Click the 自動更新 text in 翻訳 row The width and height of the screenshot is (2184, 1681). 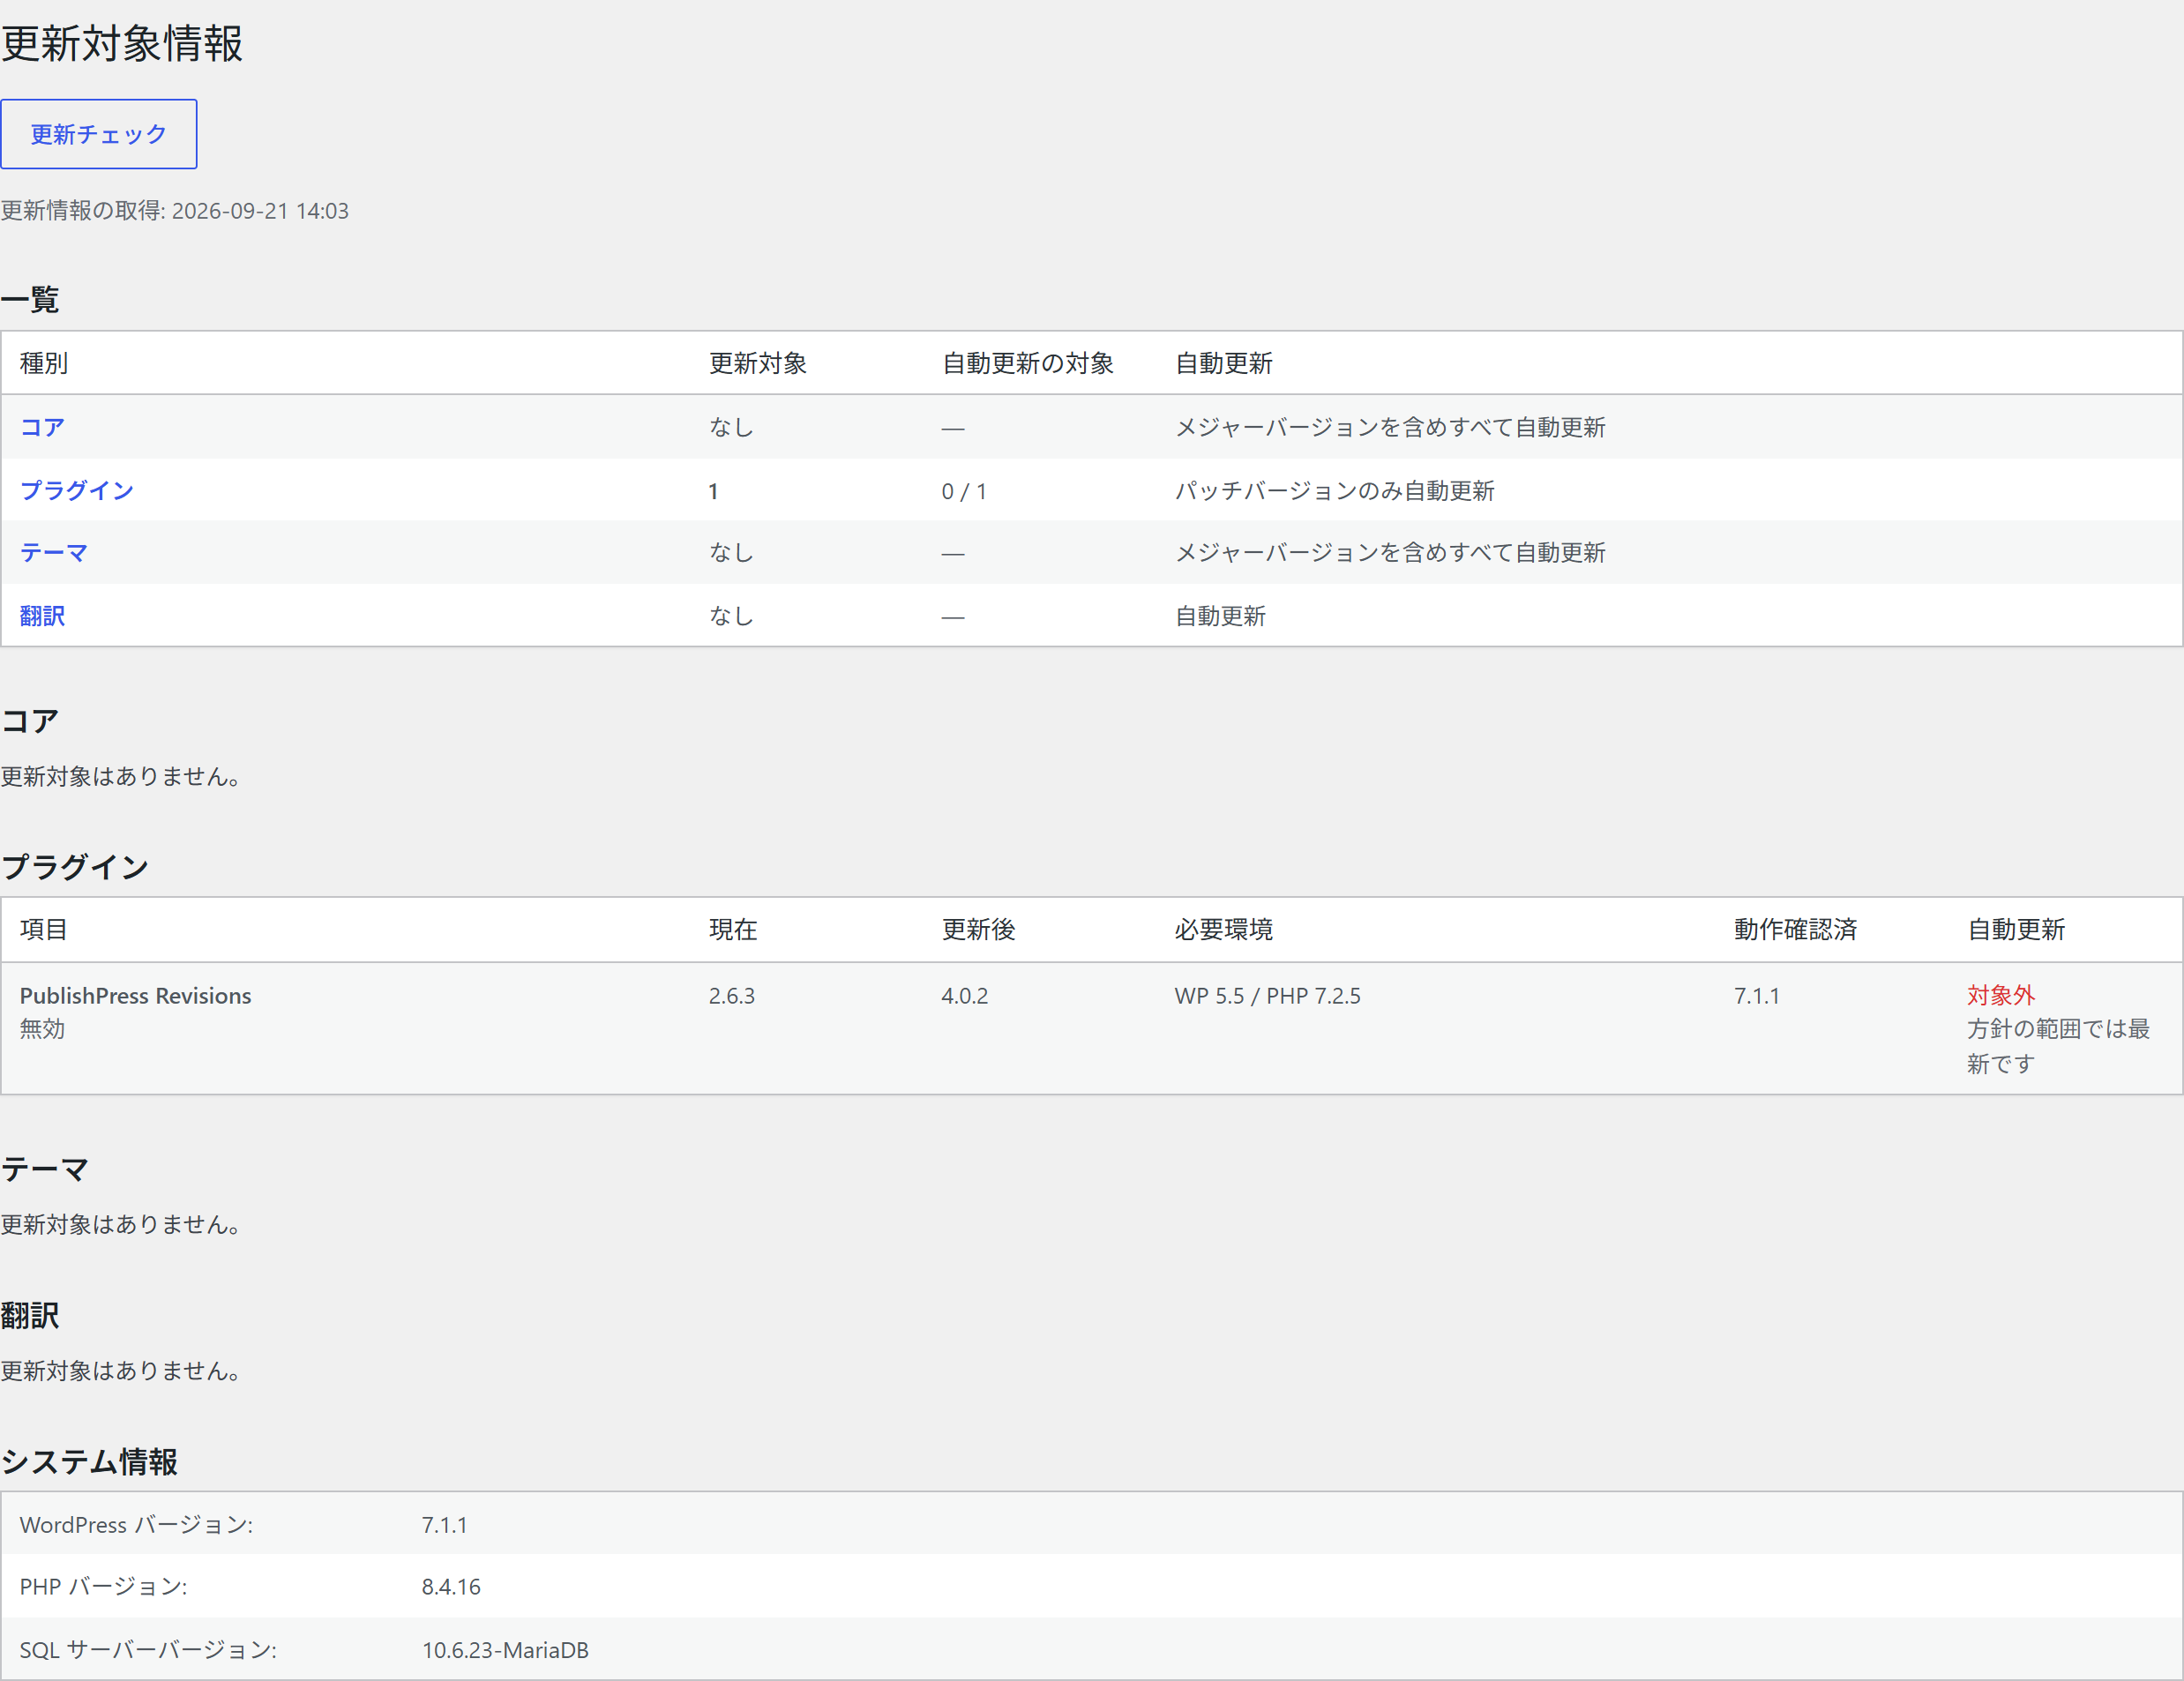[1220, 616]
